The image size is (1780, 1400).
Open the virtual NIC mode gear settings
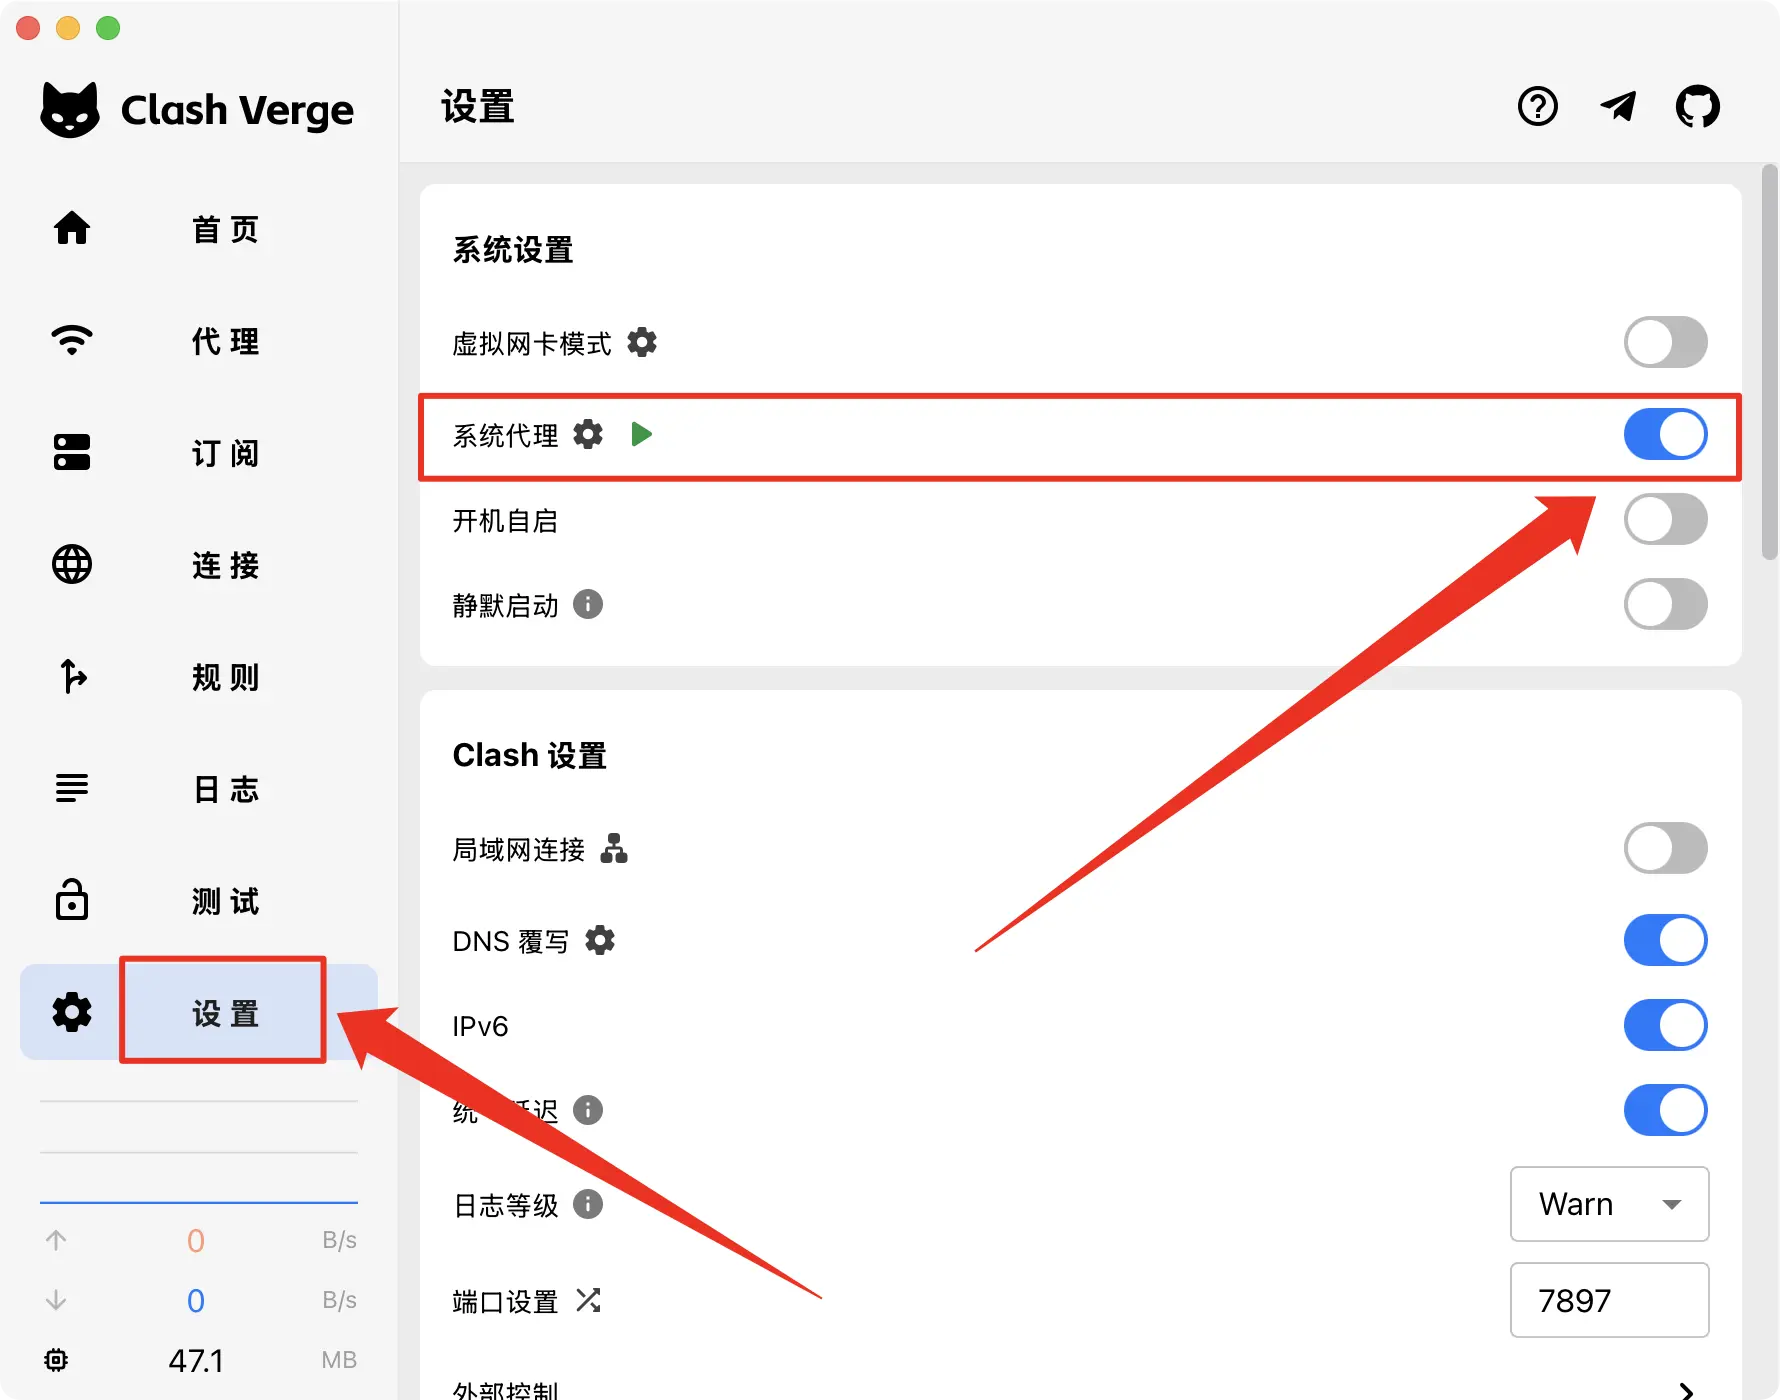642,343
